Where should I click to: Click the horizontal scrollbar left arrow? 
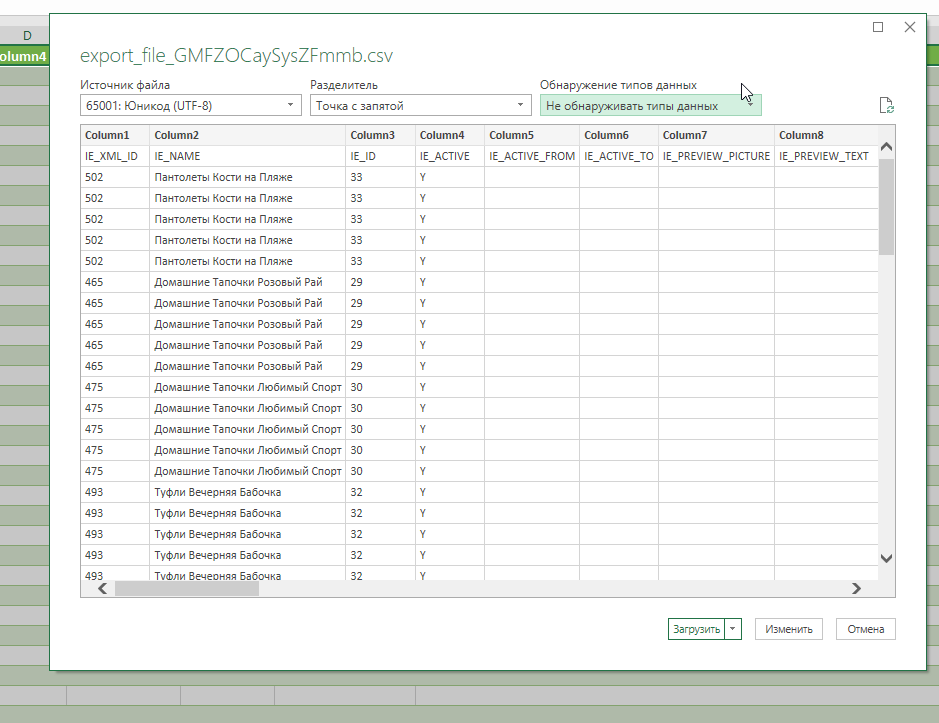[102, 588]
